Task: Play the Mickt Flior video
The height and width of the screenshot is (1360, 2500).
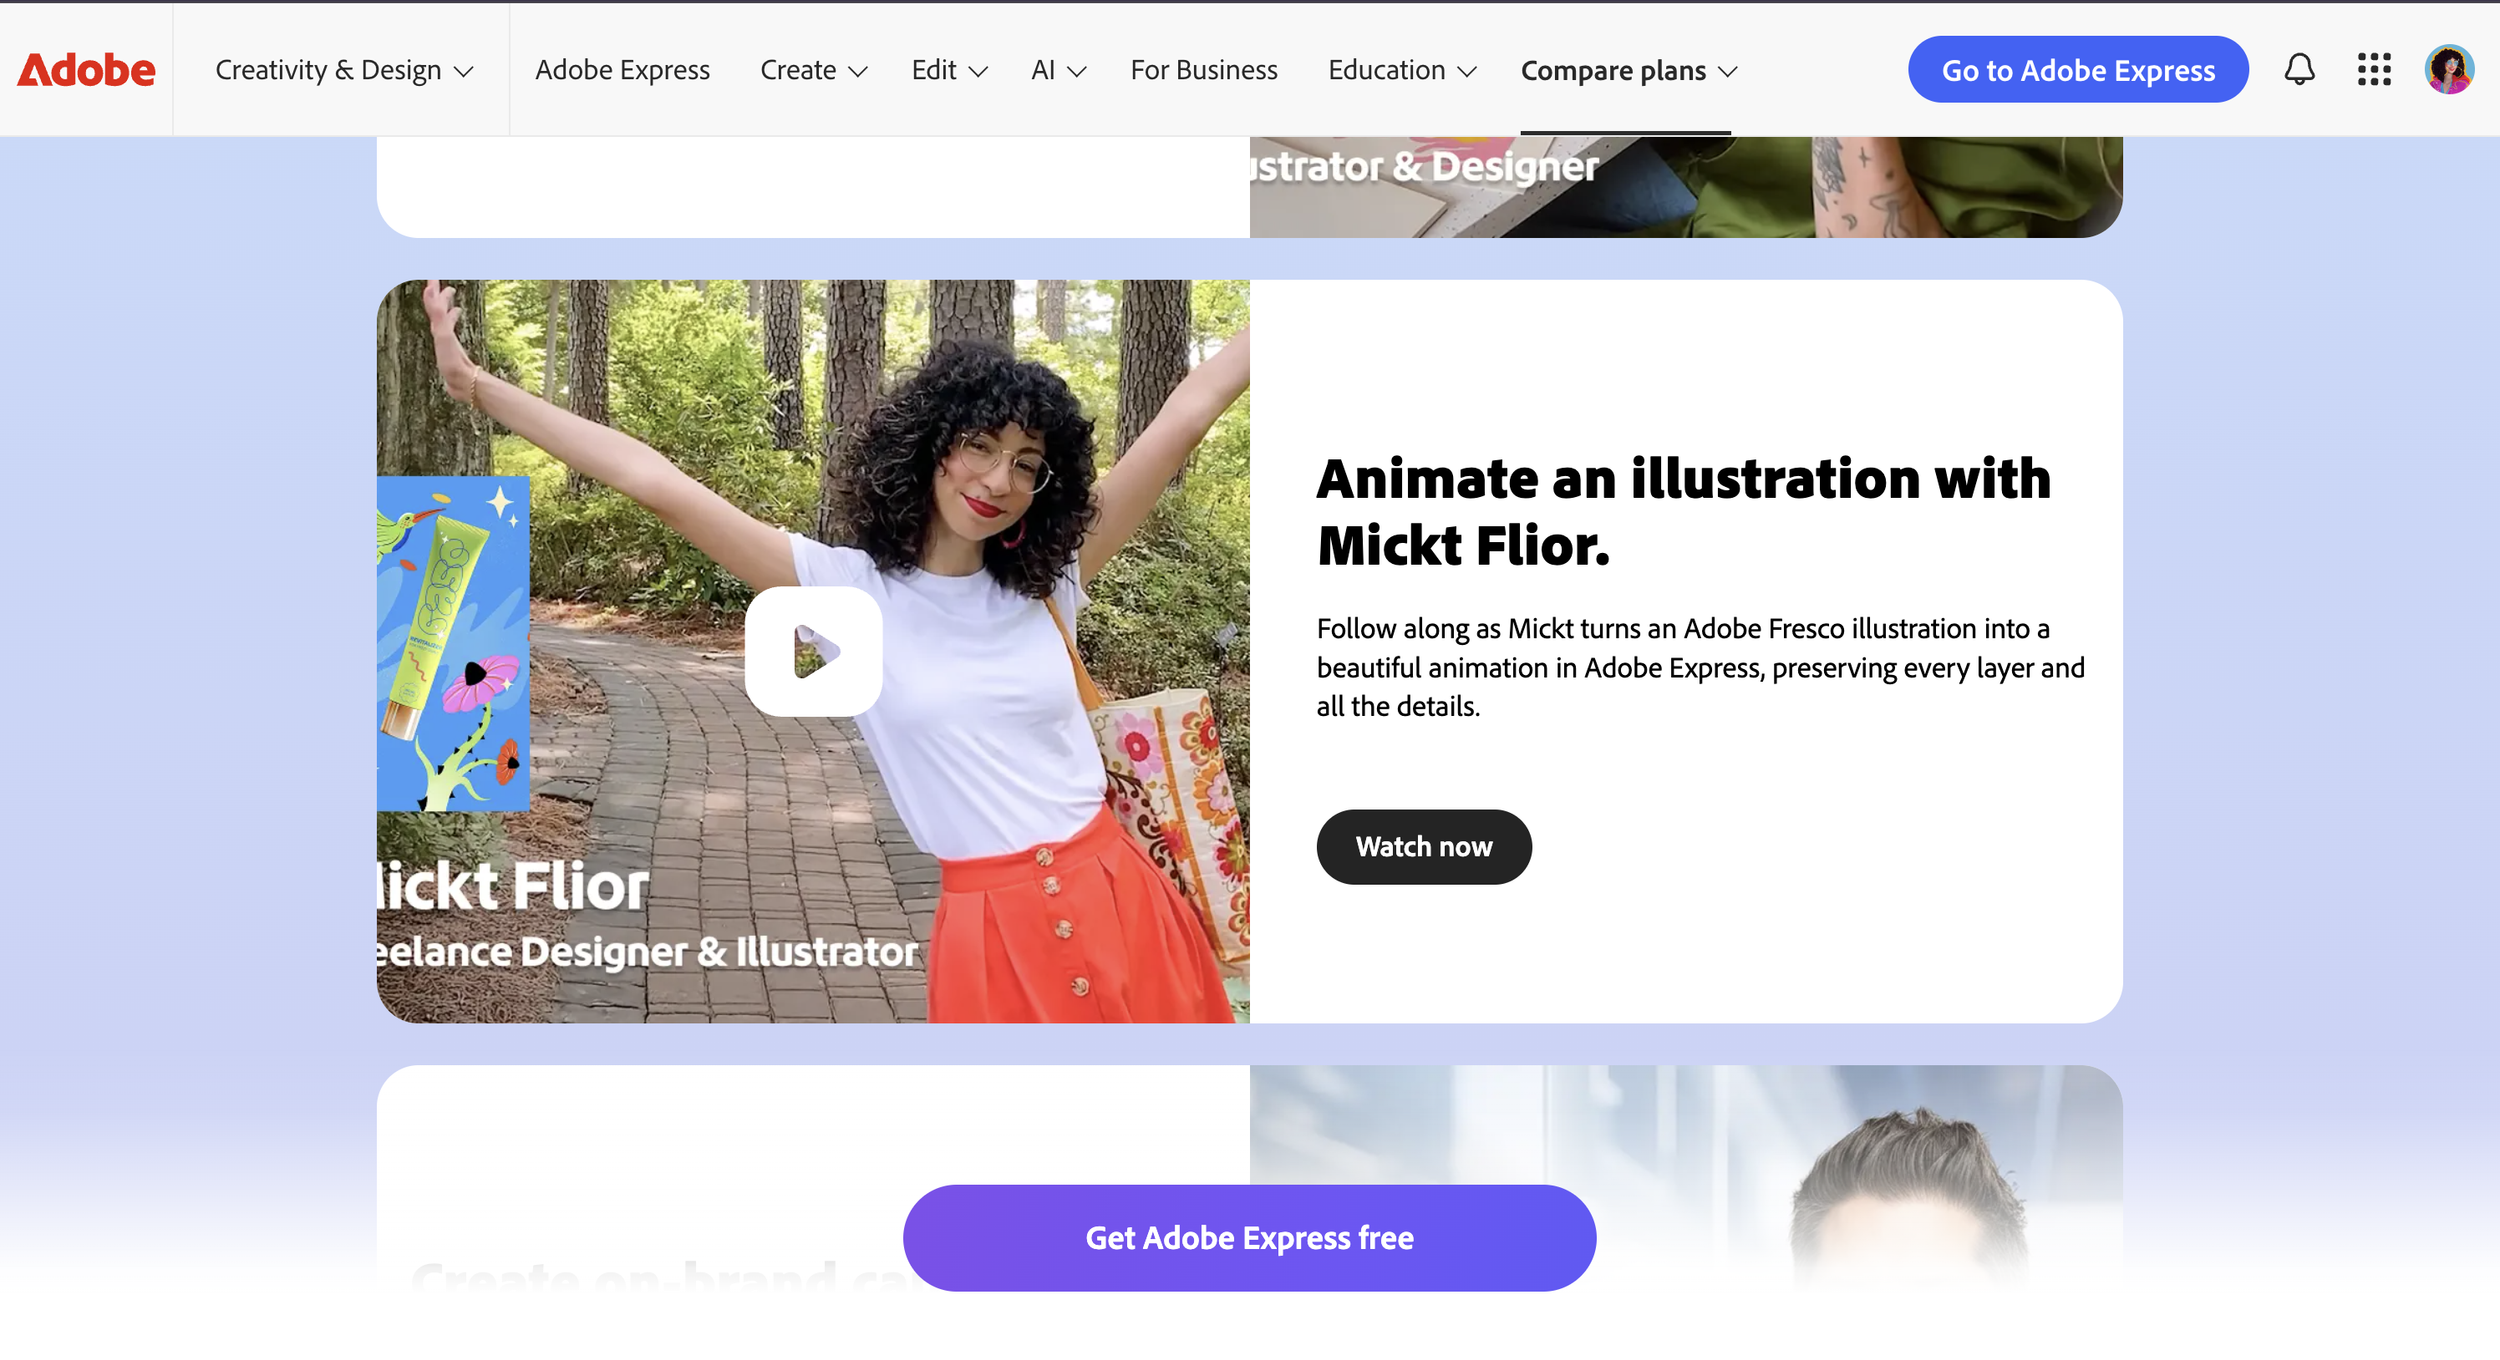Action: [813, 651]
